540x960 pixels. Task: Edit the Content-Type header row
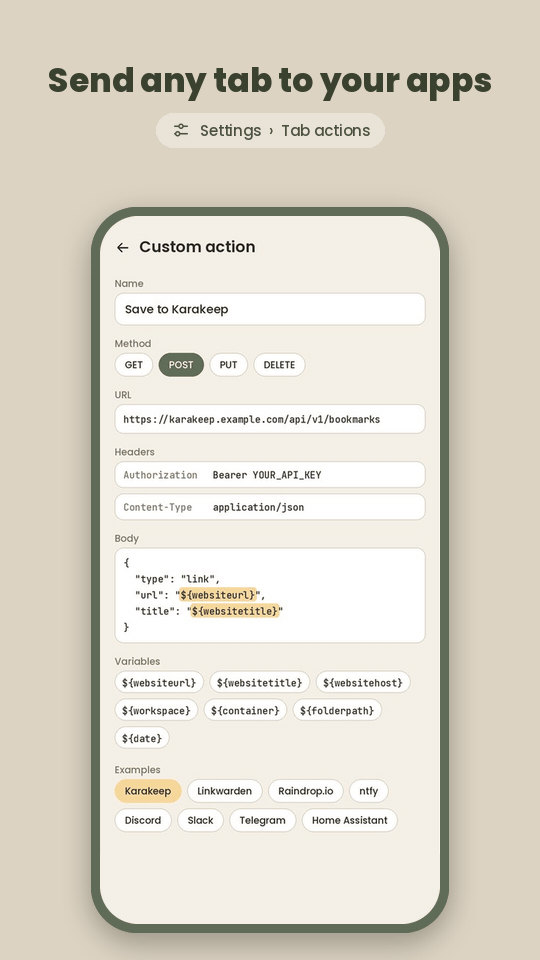pos(270,507)
